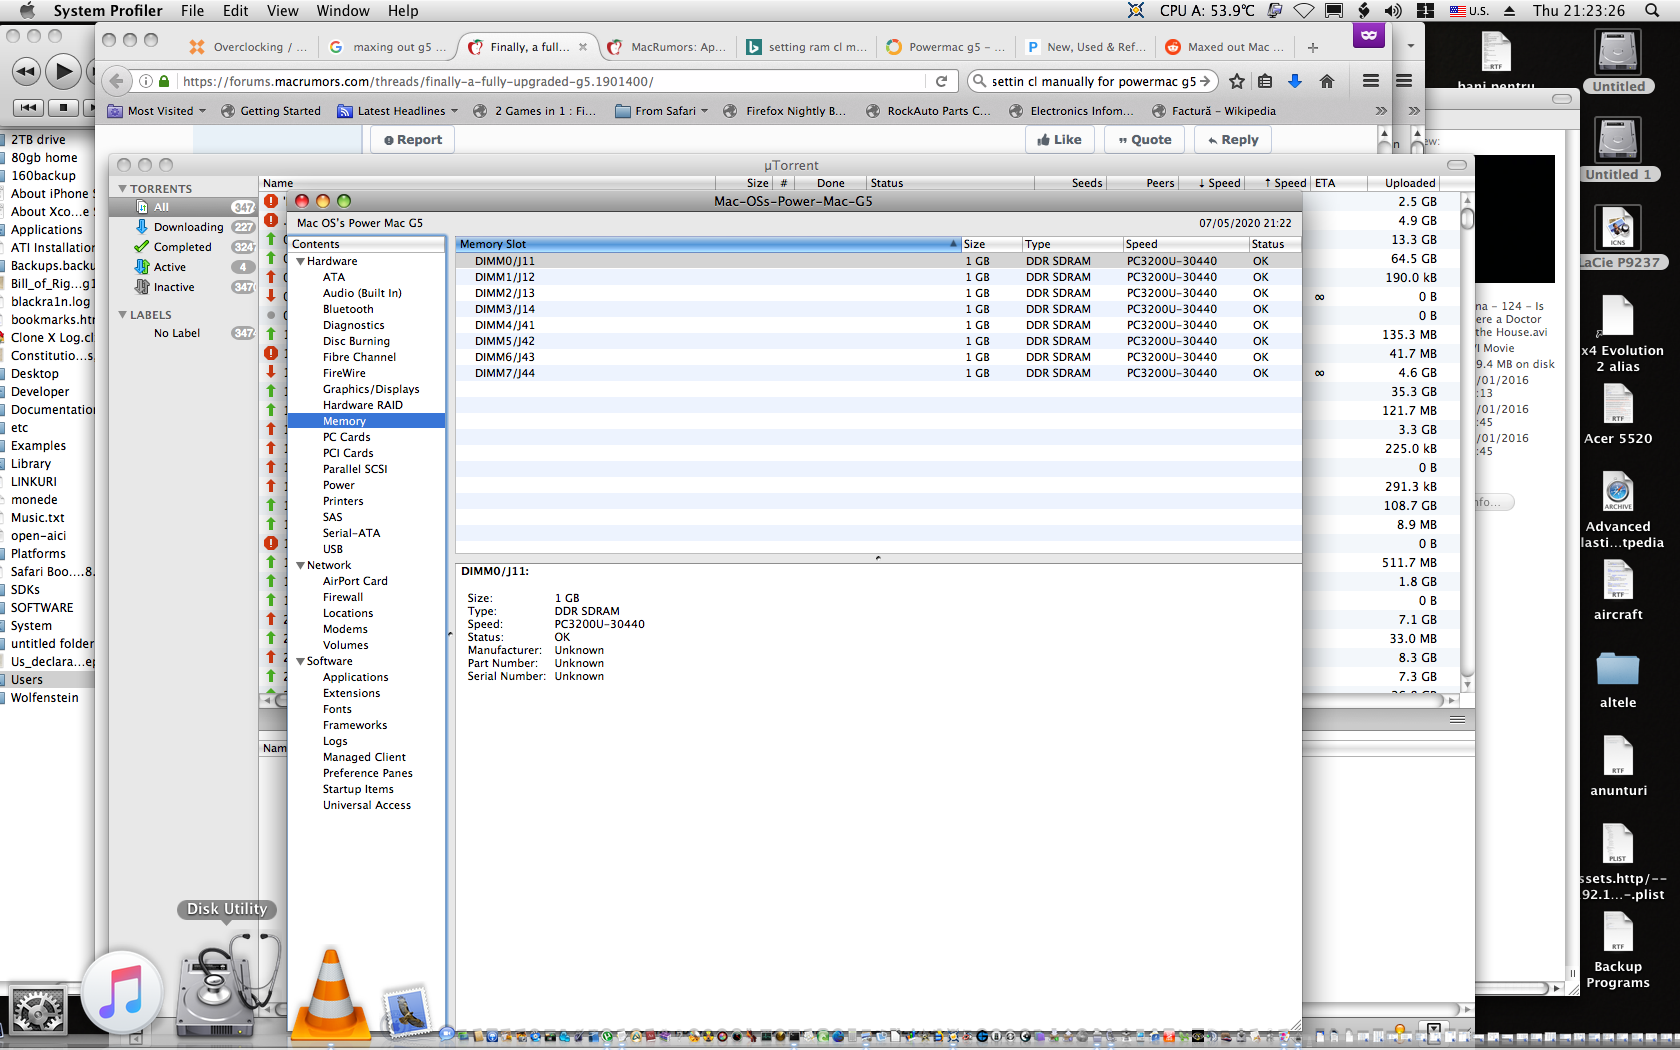Collapse the Software section triangle

click(300, 661)
